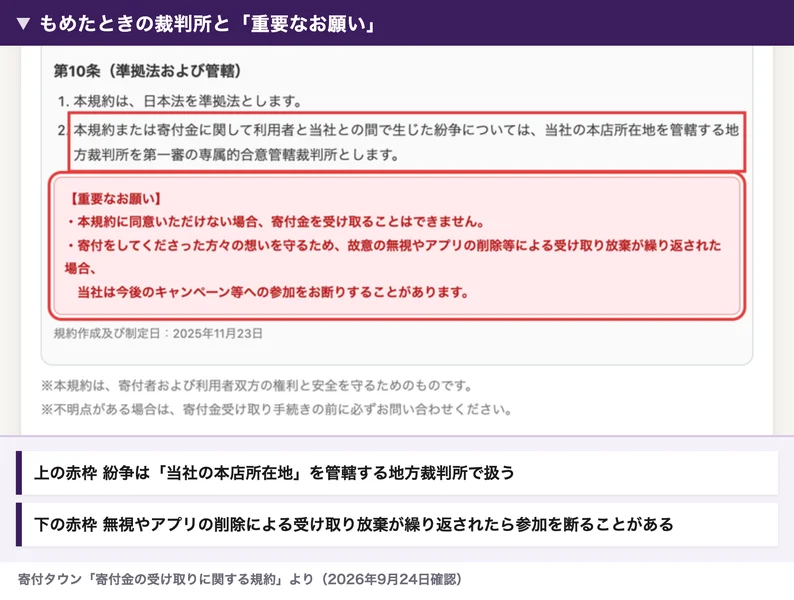
Task: Select the heading 第10条(準拠法および管轄)
Action: [x=147, y=71]
